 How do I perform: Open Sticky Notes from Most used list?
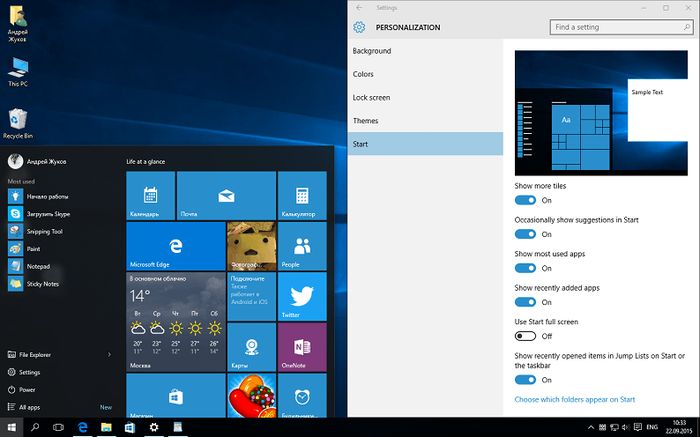tap(44, 284)
